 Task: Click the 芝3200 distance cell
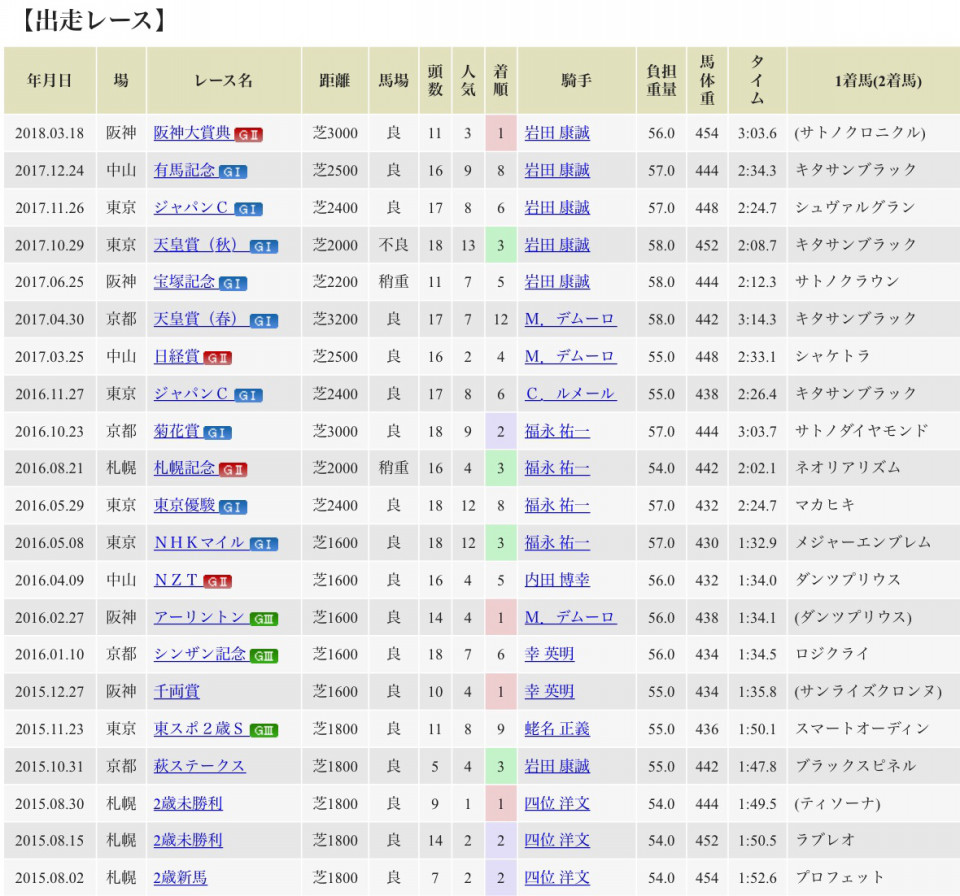pyautogui.click(x=335, y=319)
